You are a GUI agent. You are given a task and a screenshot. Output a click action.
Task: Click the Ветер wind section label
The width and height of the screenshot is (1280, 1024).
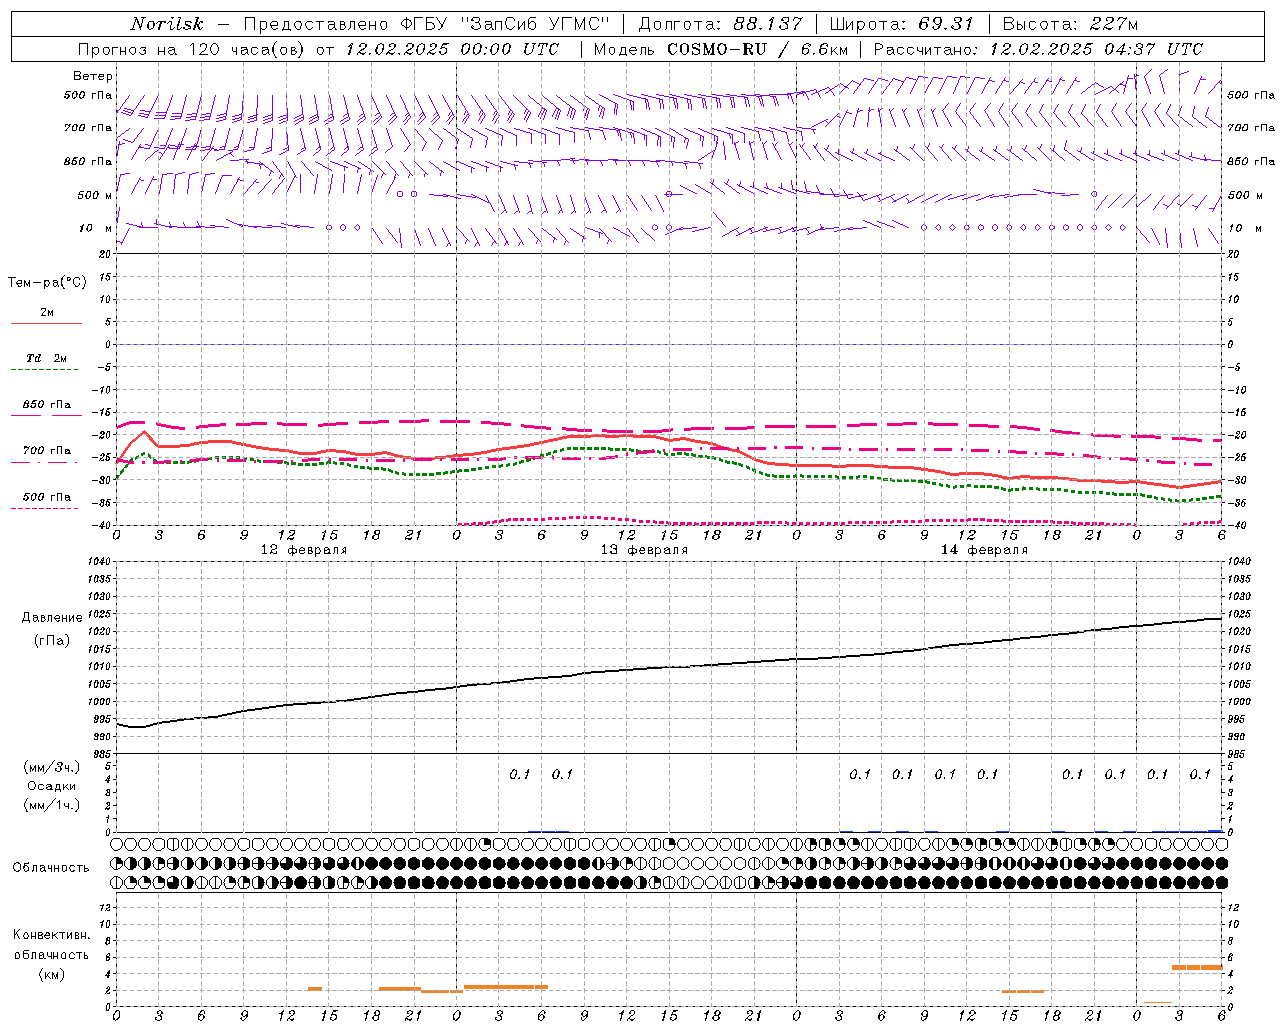(93, 76)
